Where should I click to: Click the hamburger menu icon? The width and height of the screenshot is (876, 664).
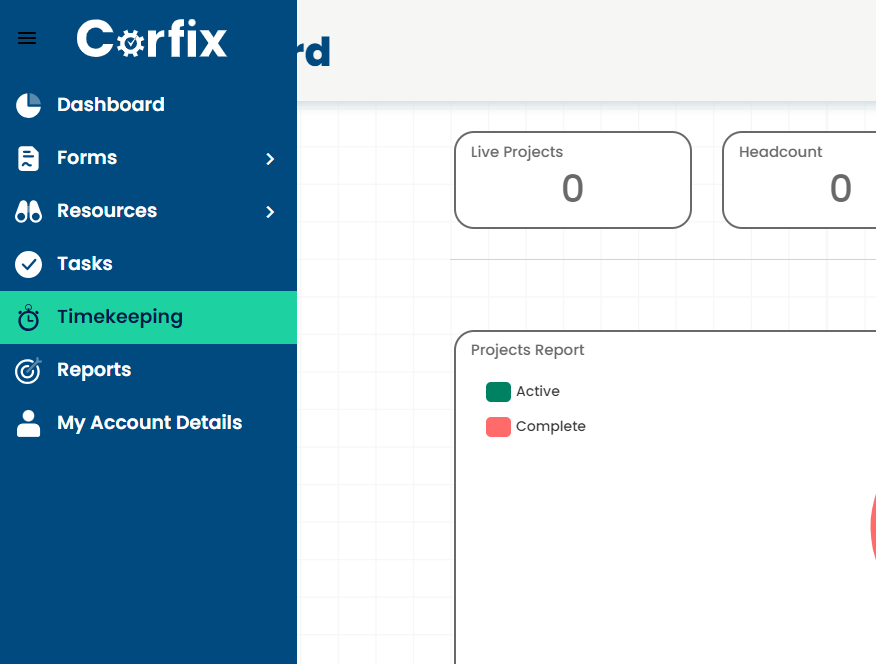tap(27, 39)
